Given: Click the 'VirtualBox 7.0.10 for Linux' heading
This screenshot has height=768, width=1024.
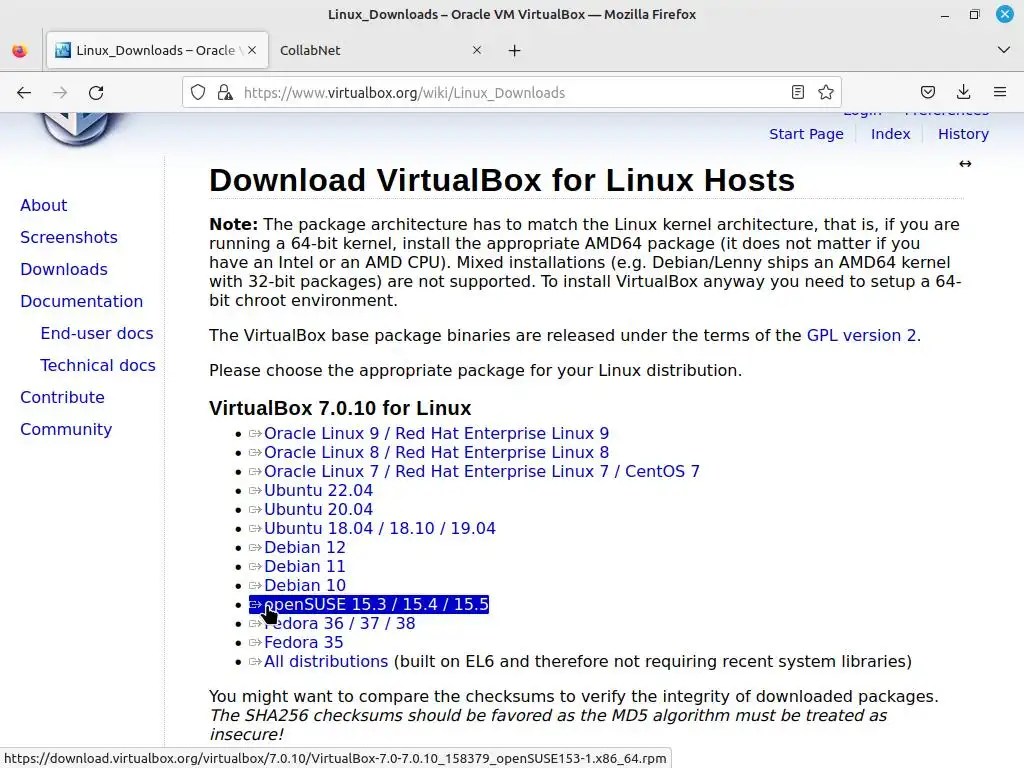Looking at the screenshot, I should point(340,408).
